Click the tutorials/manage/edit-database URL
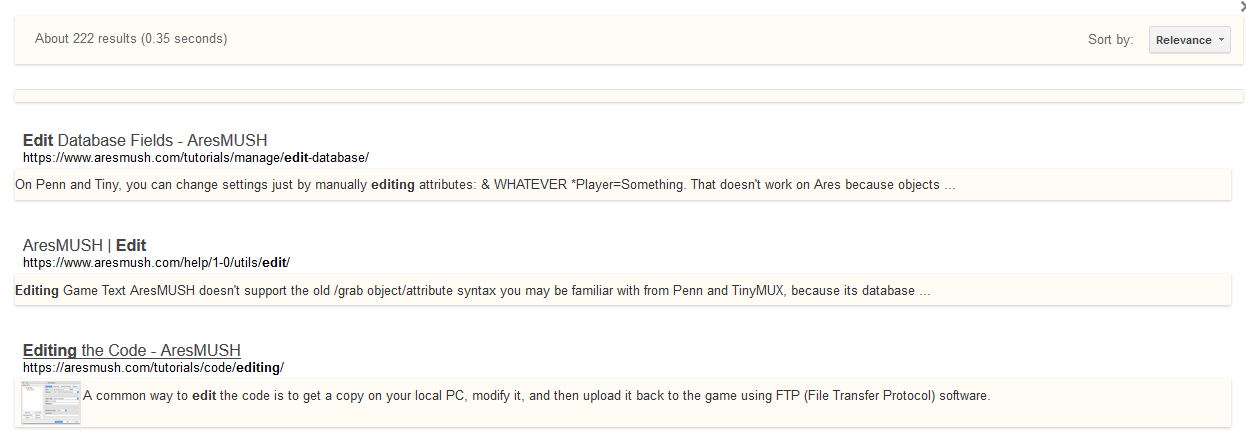Viewport: 1246px width, 444px height. click(196, 157)
